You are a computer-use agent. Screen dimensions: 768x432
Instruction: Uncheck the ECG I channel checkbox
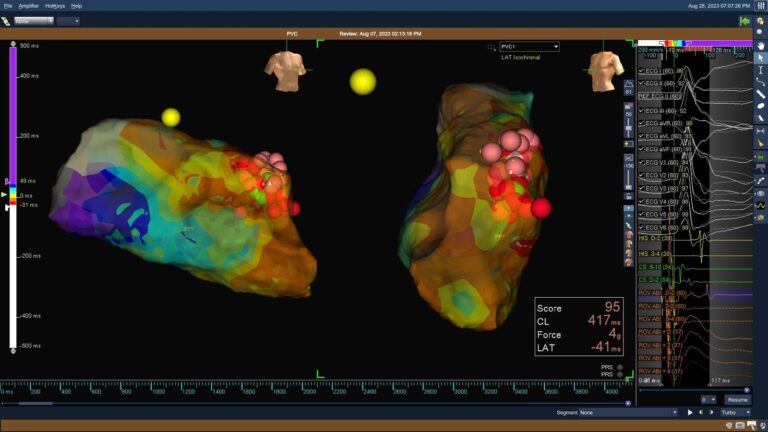[x=641, y=72]
